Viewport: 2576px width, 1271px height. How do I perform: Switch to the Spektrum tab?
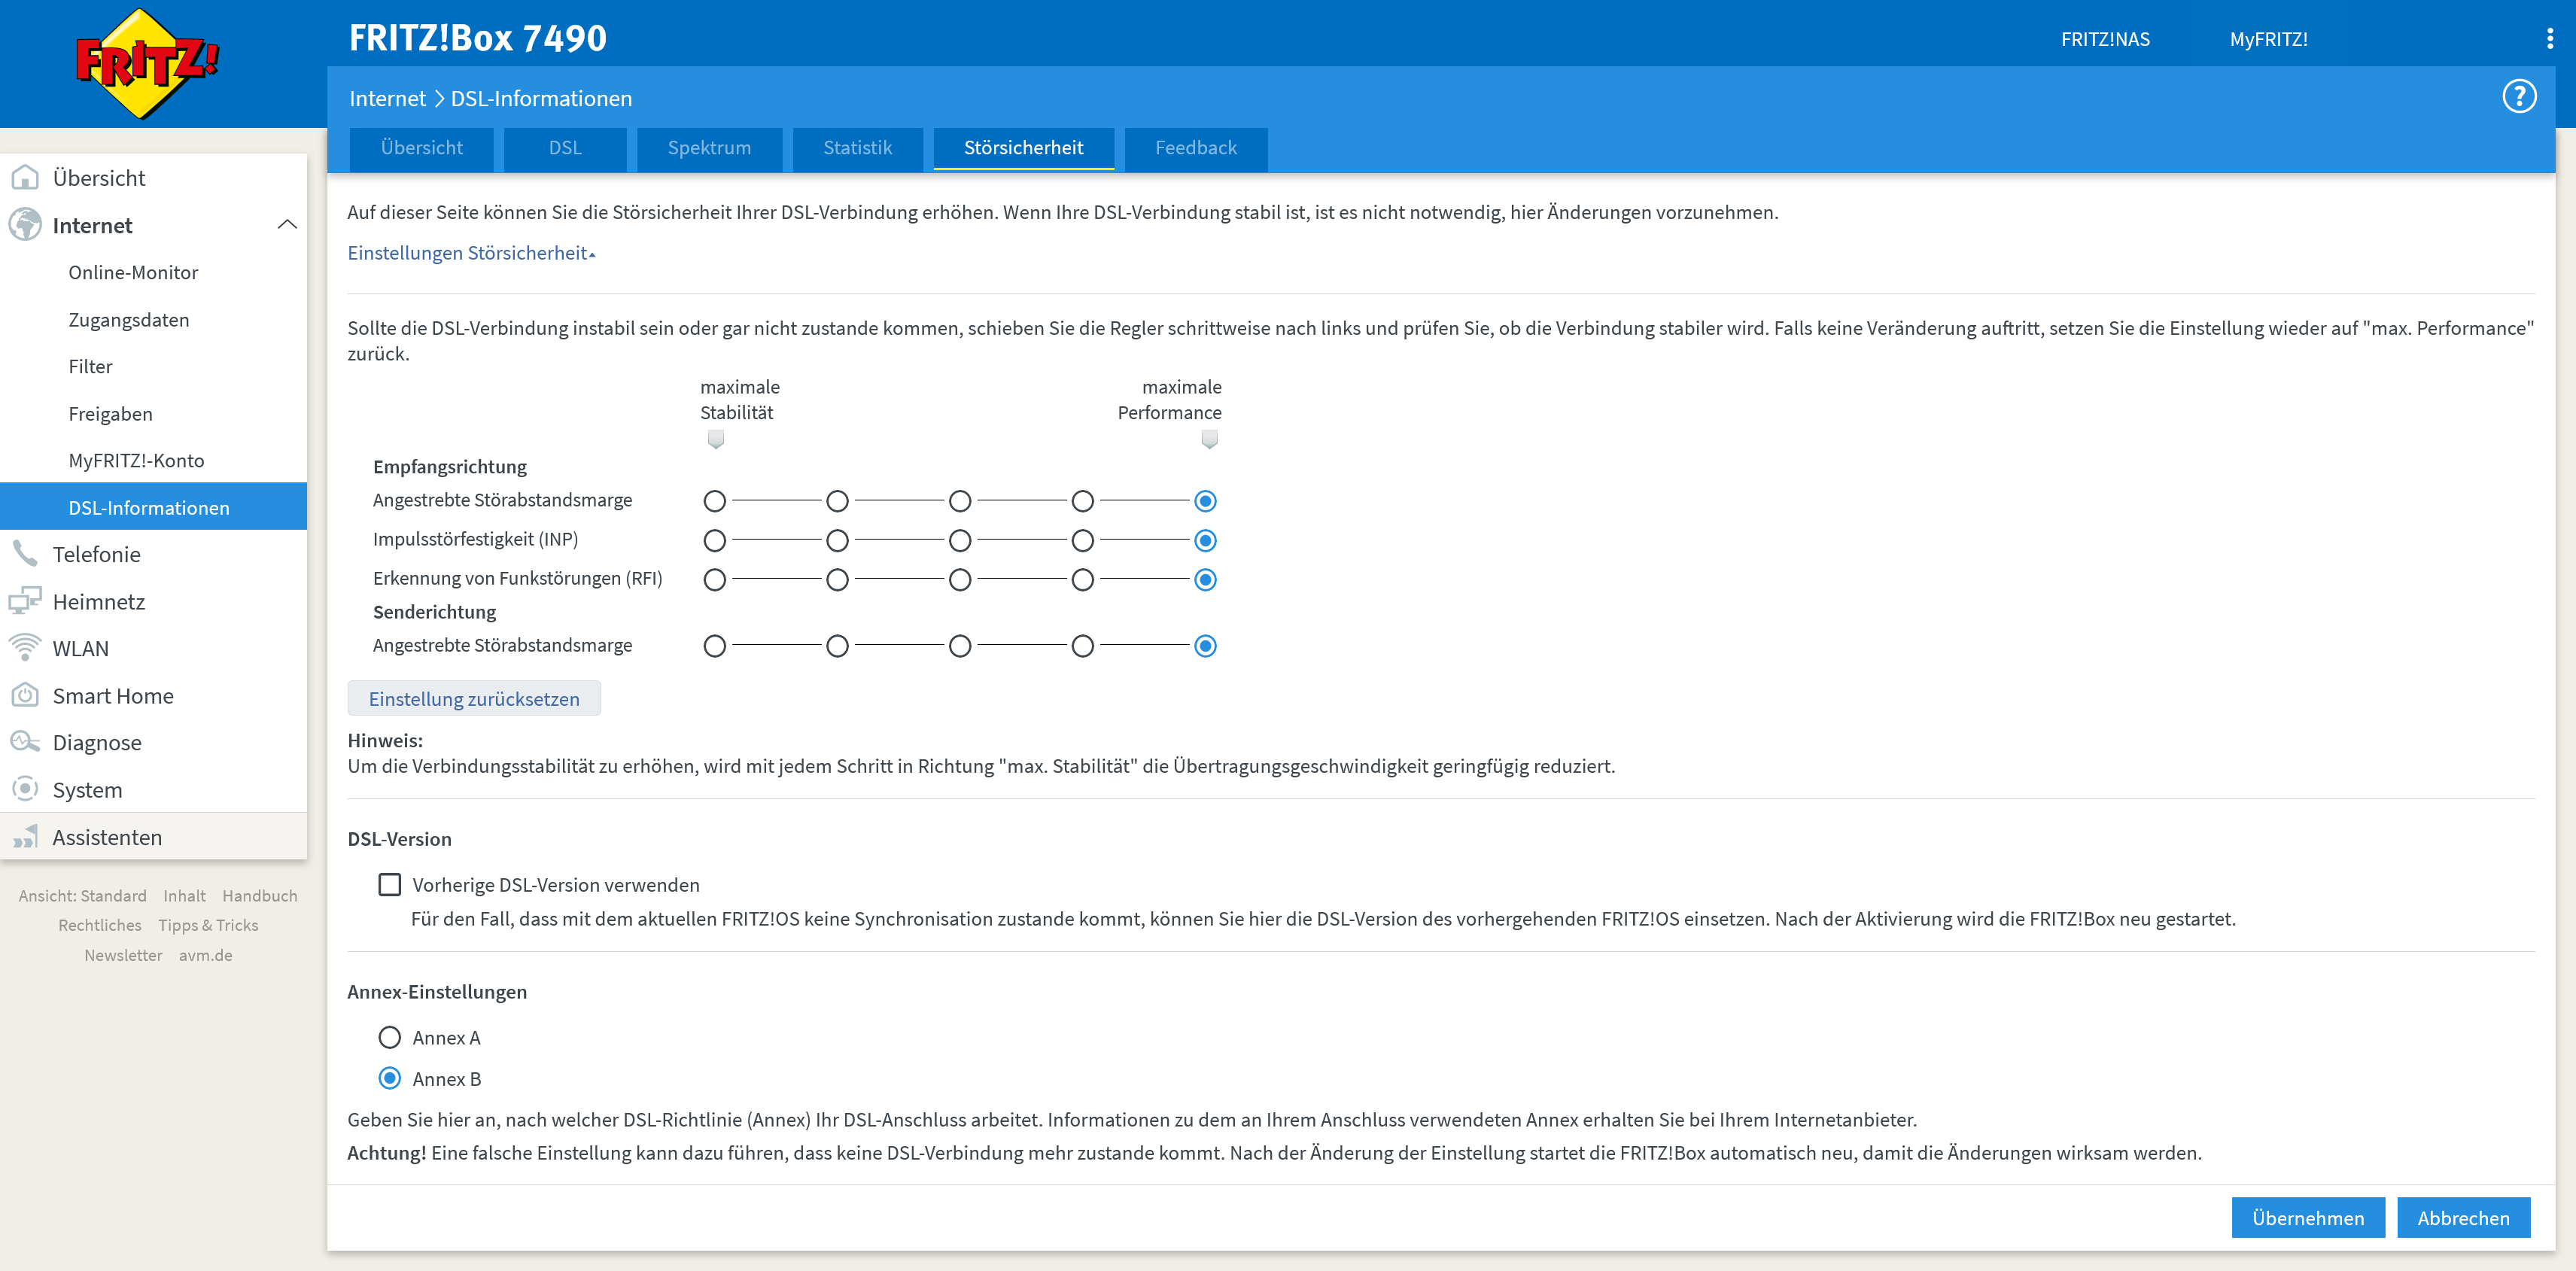pos(709,148)
